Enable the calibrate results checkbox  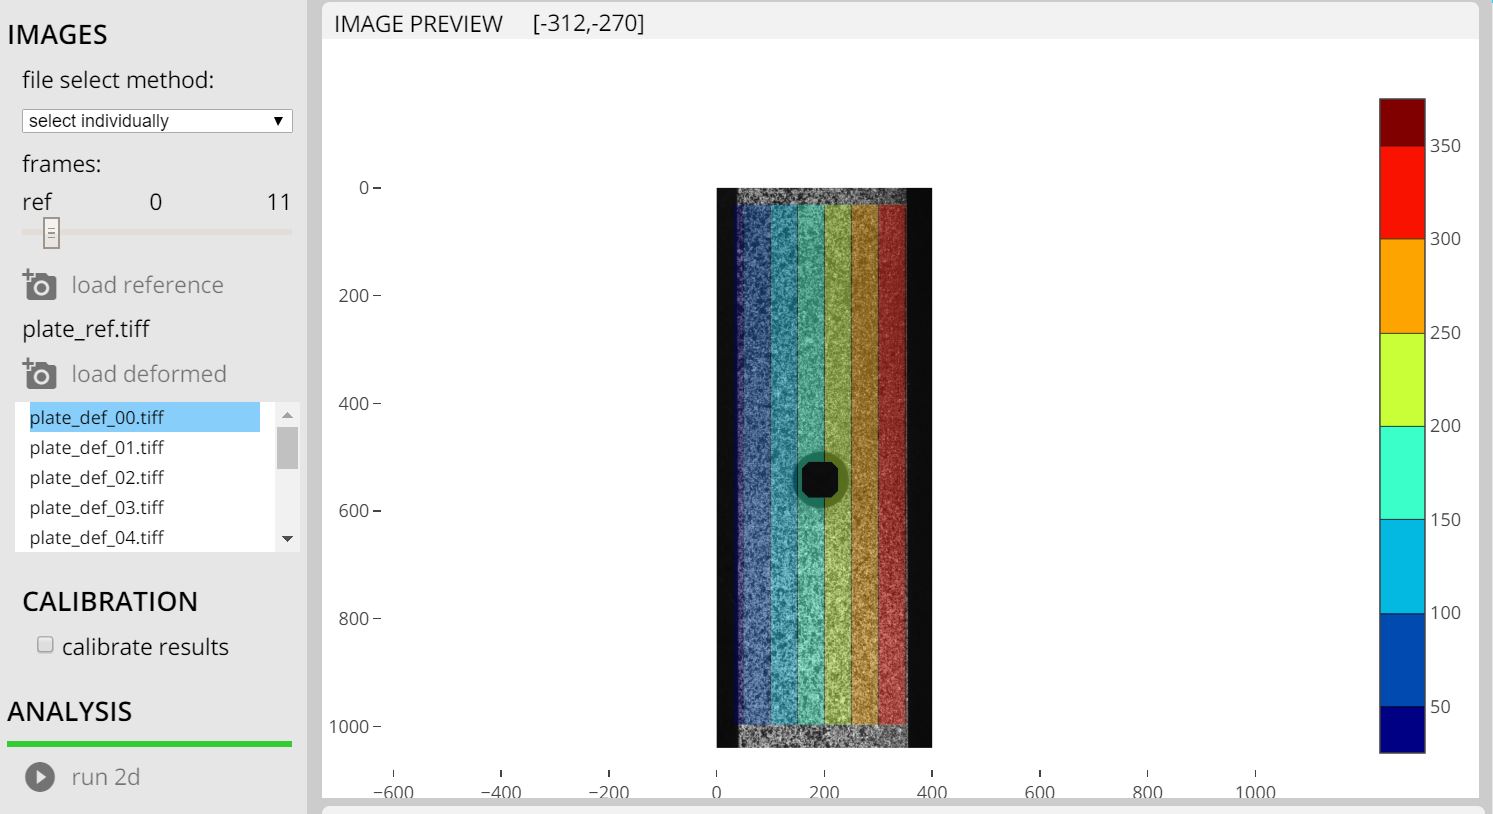44,644
